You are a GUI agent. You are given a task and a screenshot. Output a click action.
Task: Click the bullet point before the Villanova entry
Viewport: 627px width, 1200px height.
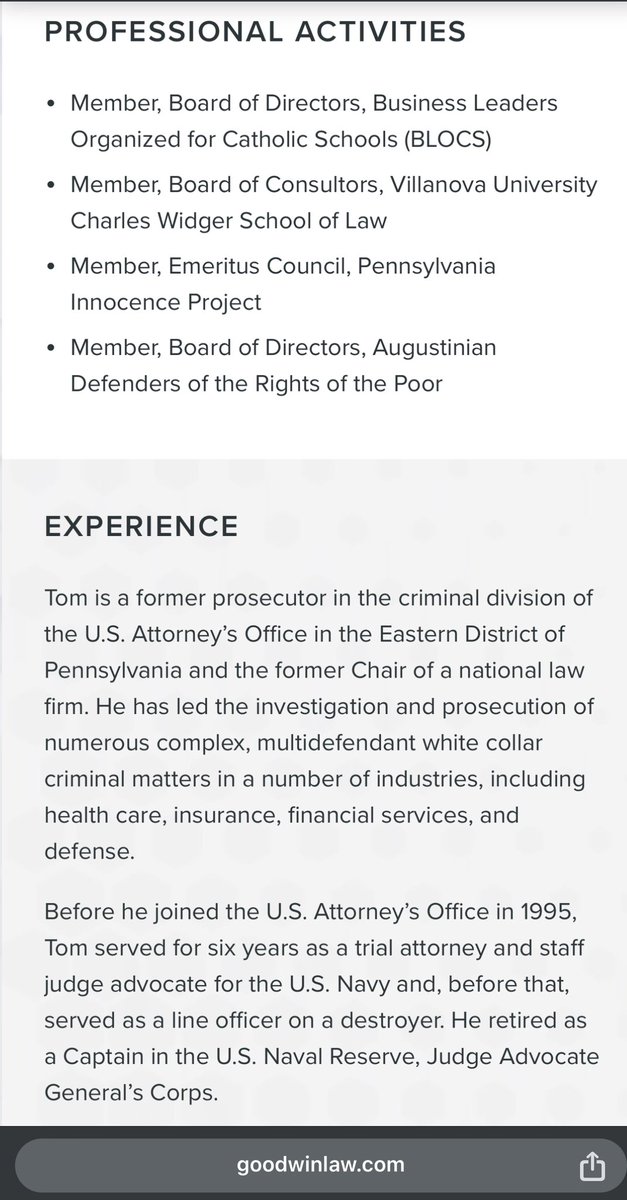[51, 186]
